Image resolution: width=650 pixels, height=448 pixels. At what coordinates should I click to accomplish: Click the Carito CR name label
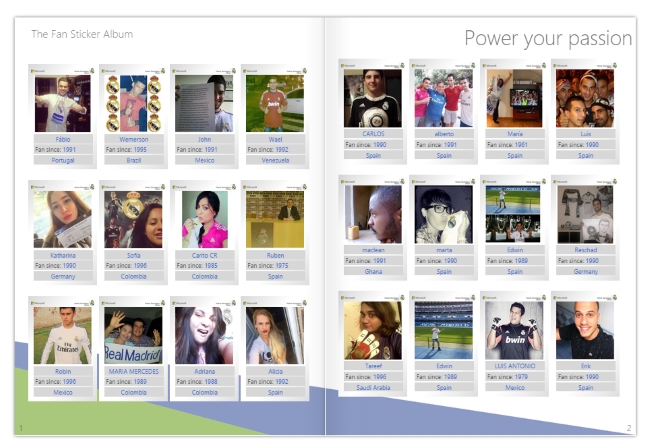click(204, 255)
